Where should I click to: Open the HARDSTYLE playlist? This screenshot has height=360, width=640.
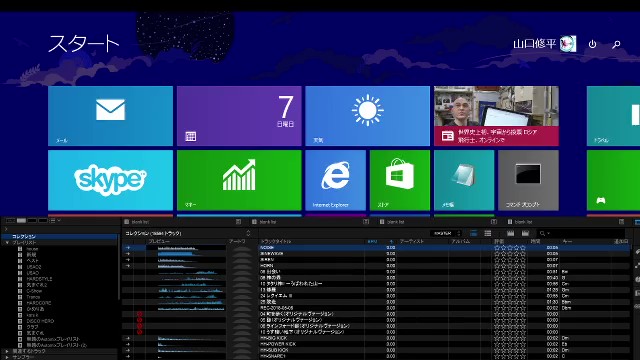pos(39,279)
